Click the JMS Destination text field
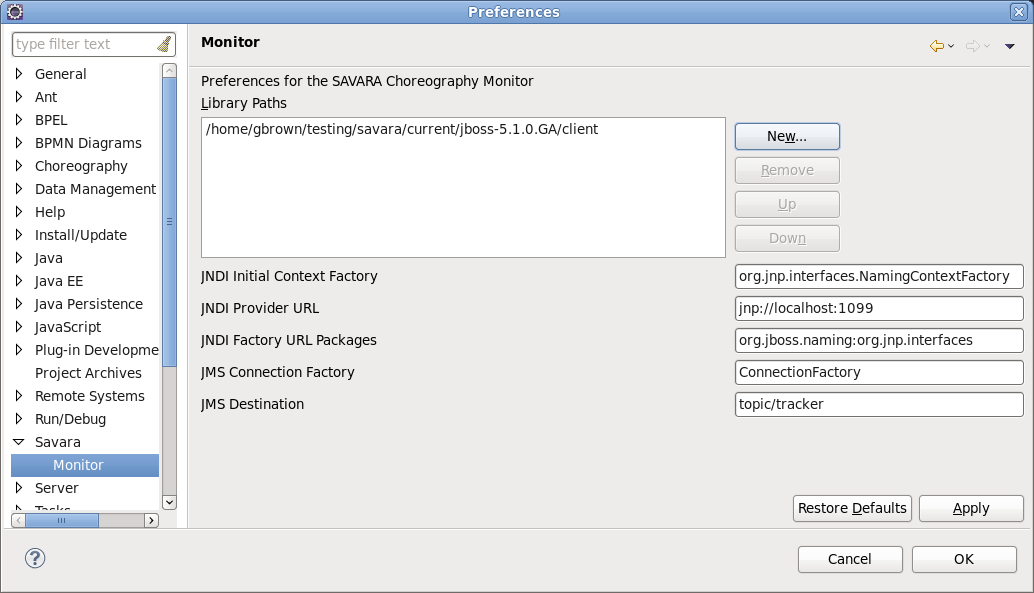The image size is (1034, 593). click(879, 404)
